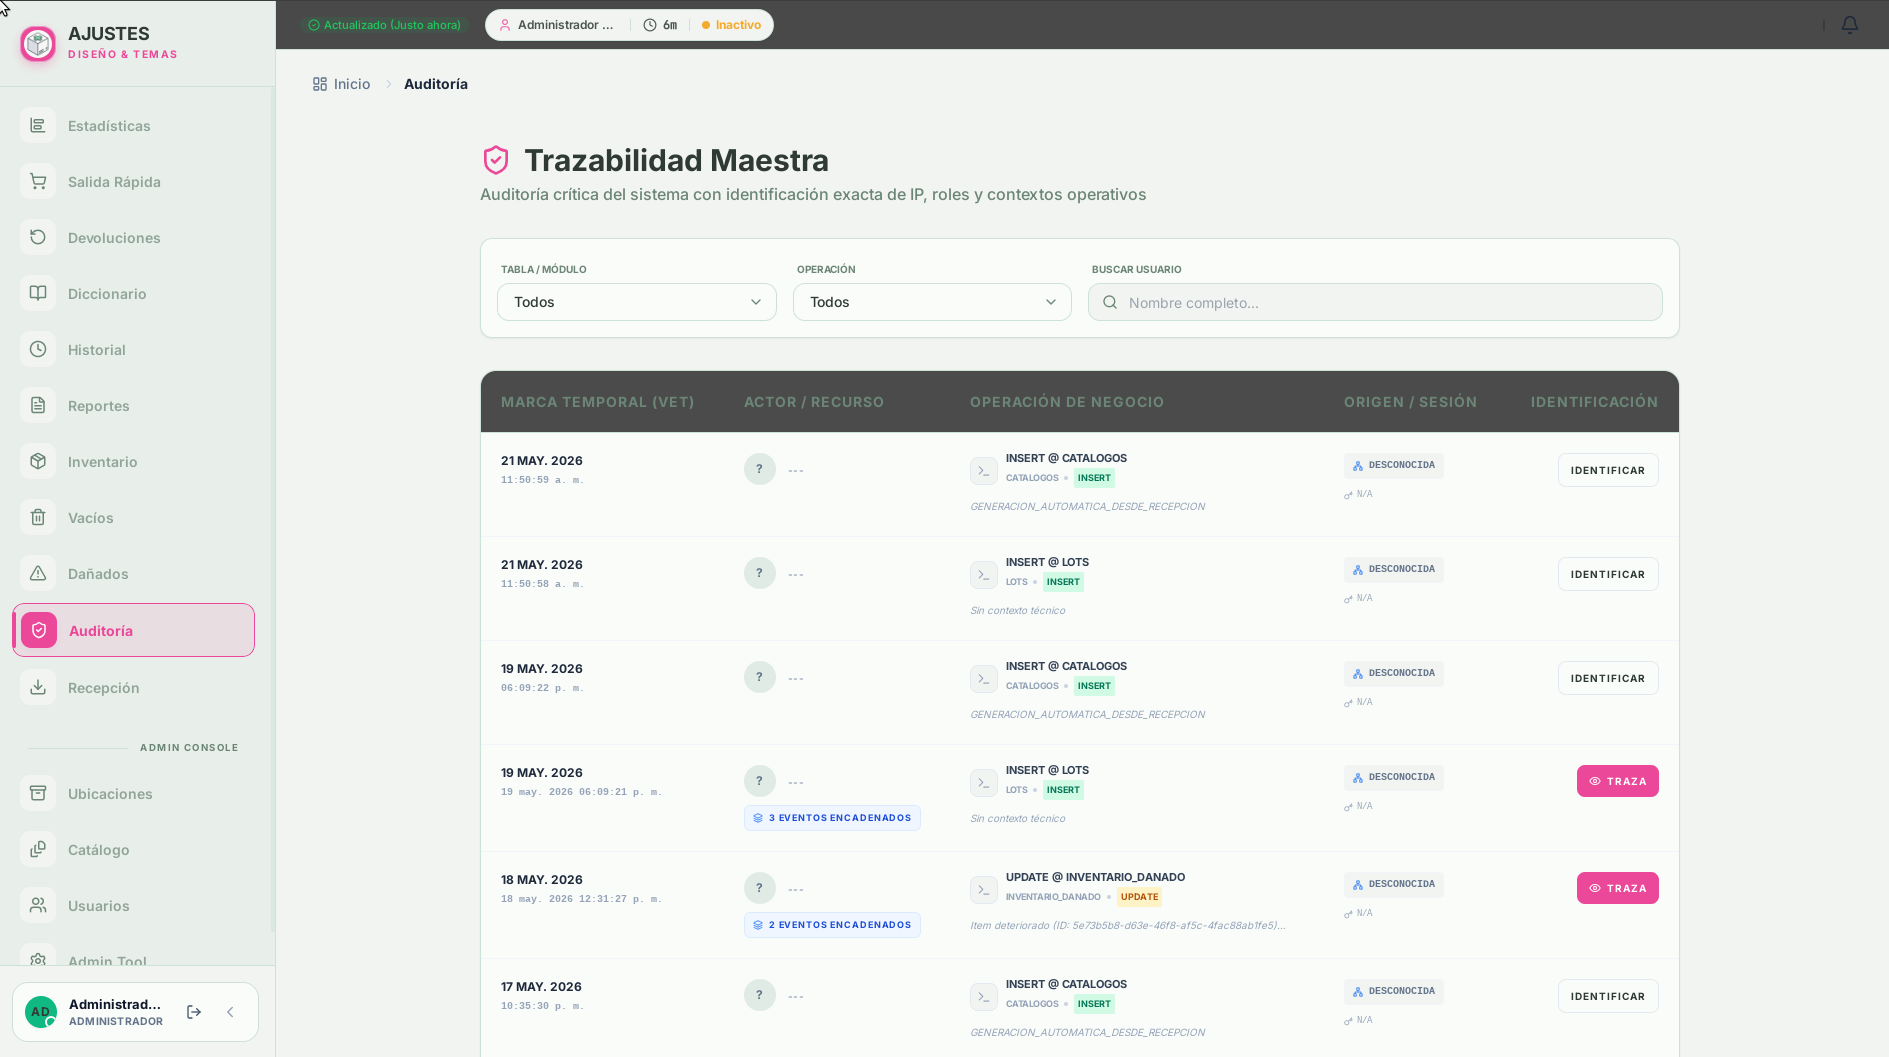Expand the 2 Eventos Encadenados badge
The height and width of the screenshot is (1057, 1889).
pos(832,925)
